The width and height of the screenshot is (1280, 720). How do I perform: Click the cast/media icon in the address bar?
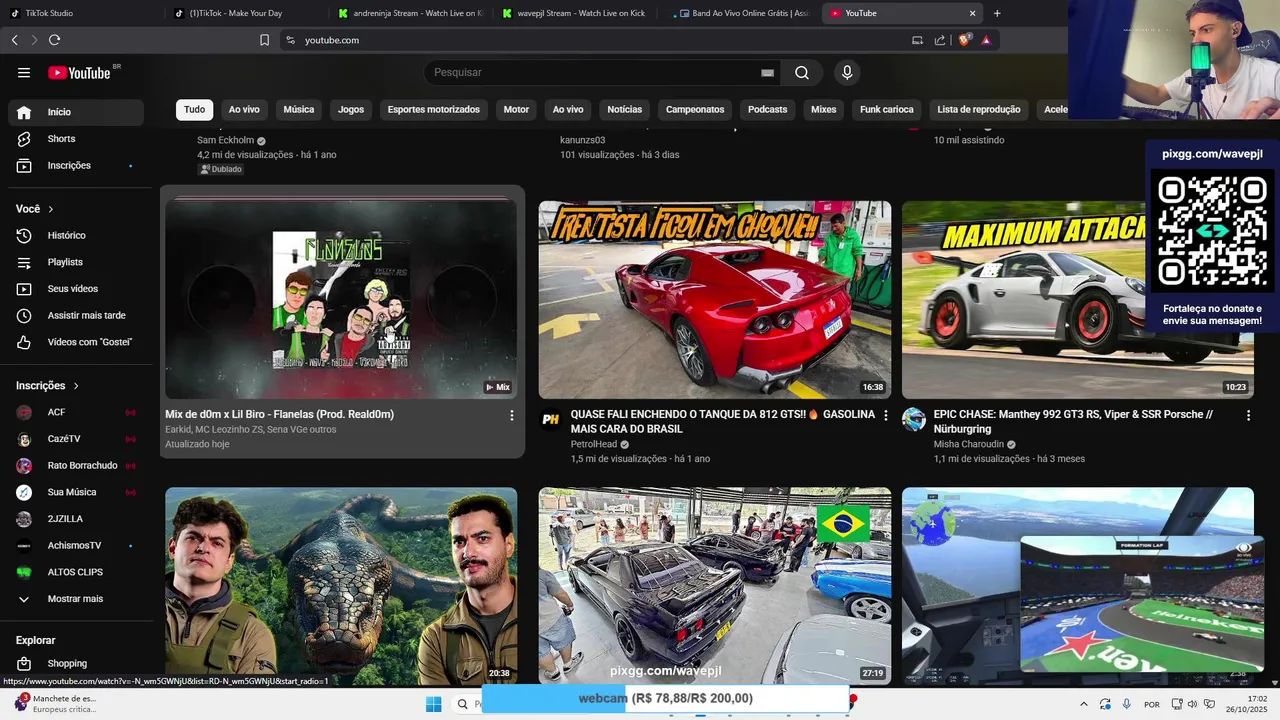[917, 40]
